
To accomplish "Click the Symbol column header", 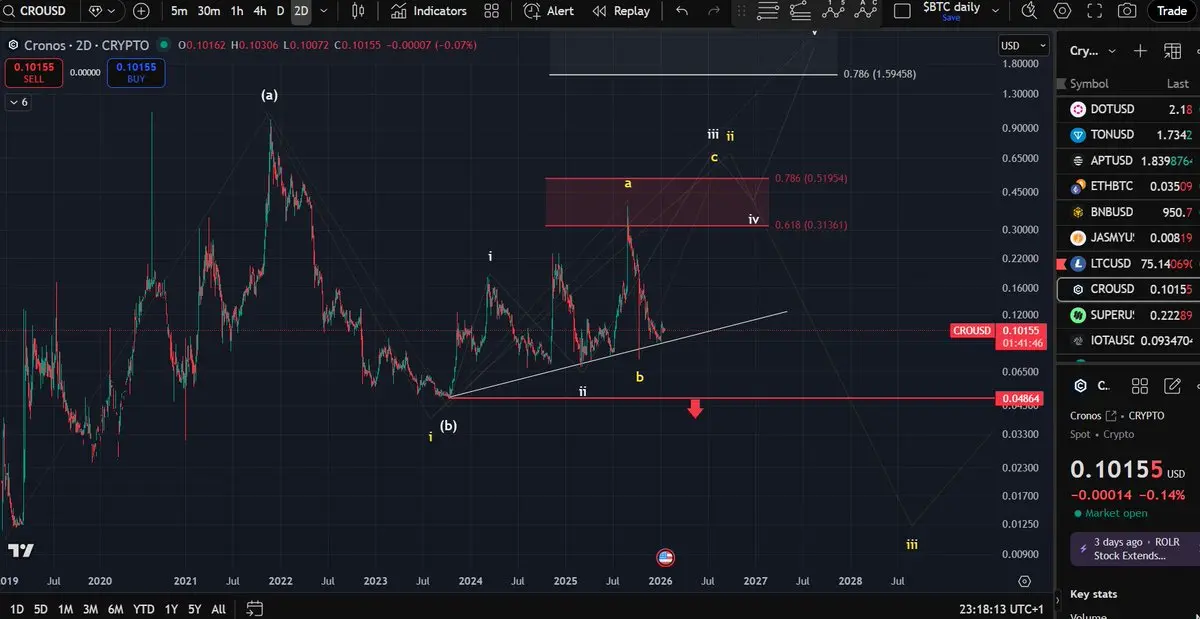I will tap(1089, 84).
